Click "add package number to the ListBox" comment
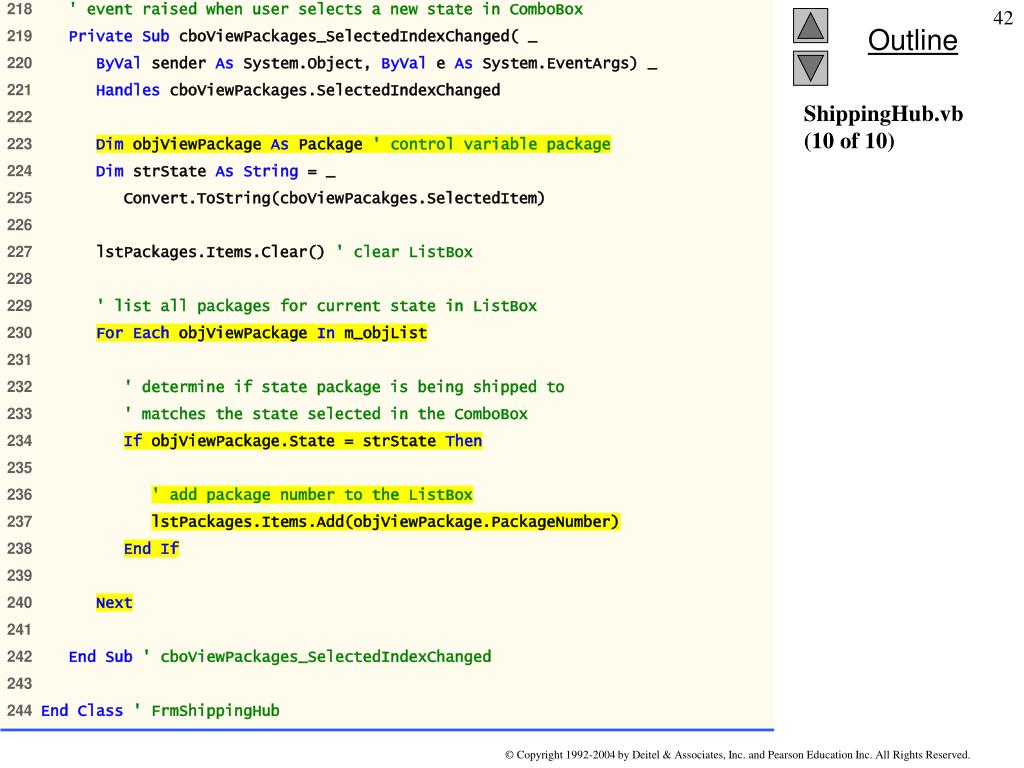The width and height of the screenshot is (1024, 768). (312, 495)
